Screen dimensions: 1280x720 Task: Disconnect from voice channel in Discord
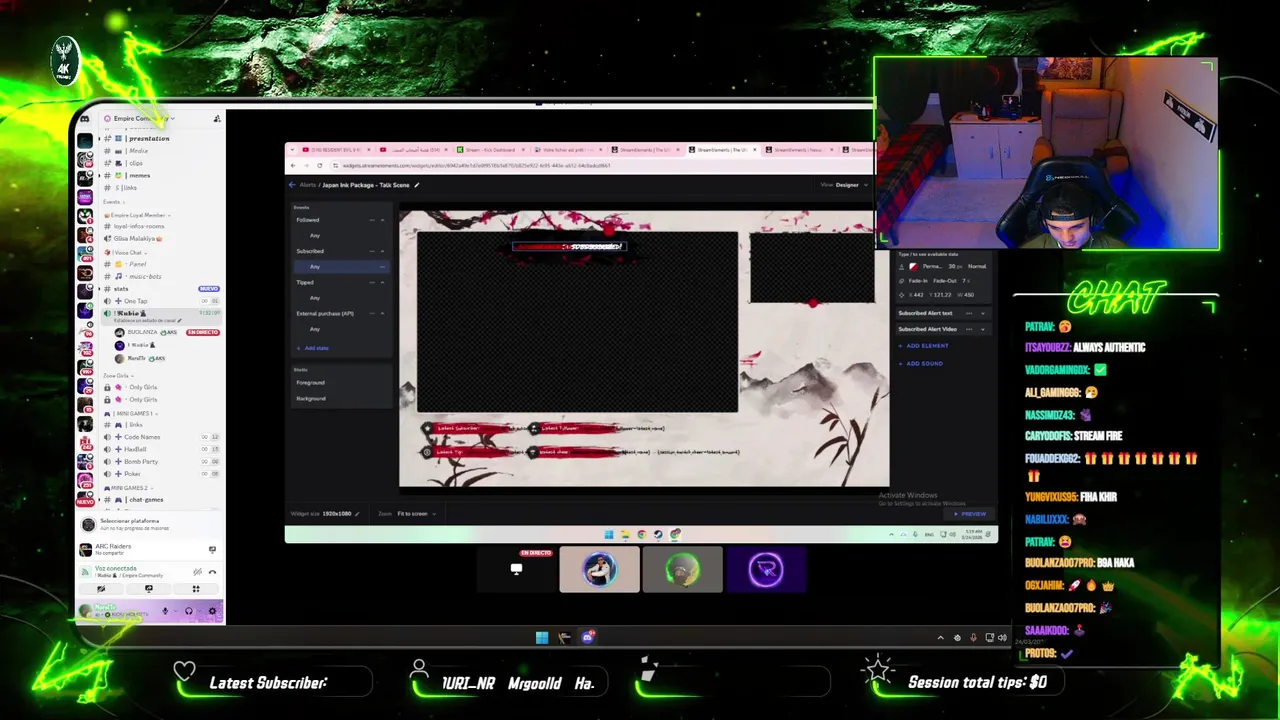(x=212, y=572)
